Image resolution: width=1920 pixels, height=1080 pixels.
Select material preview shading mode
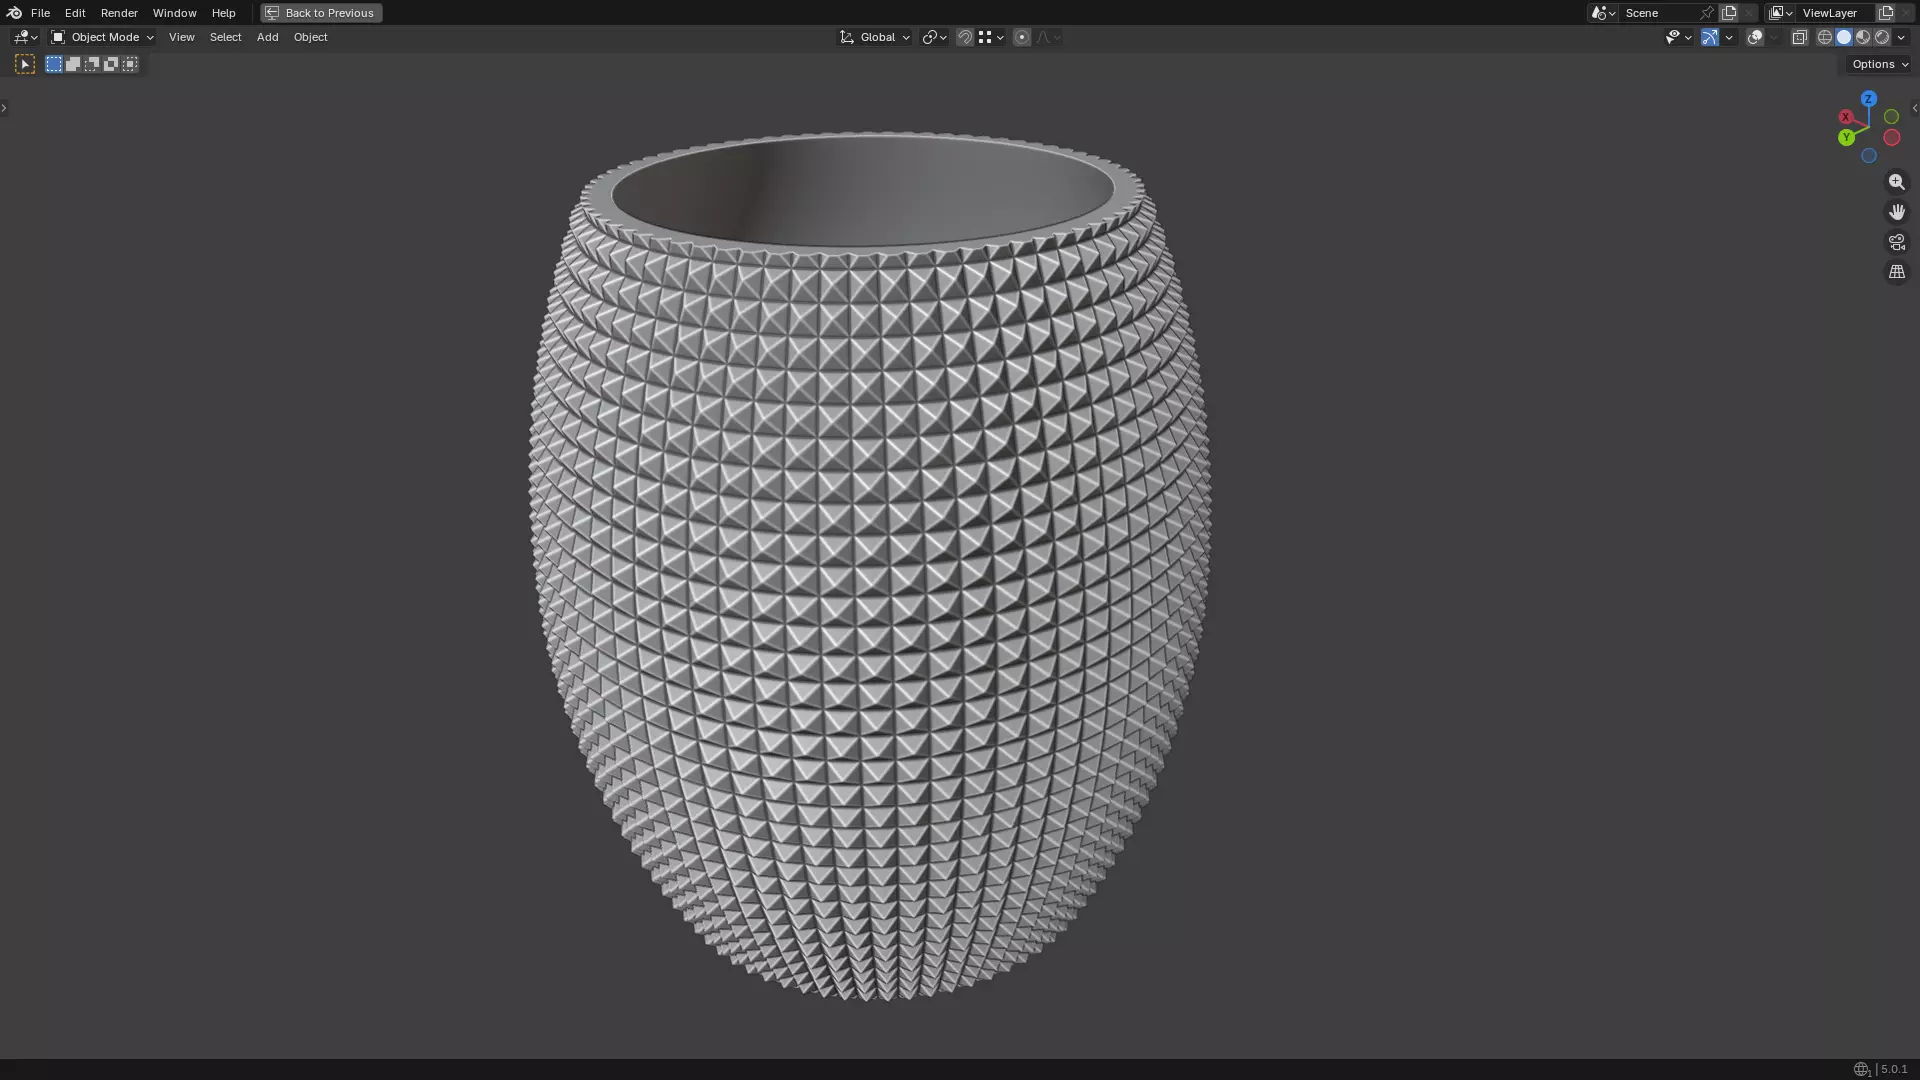click(1863, 37)
